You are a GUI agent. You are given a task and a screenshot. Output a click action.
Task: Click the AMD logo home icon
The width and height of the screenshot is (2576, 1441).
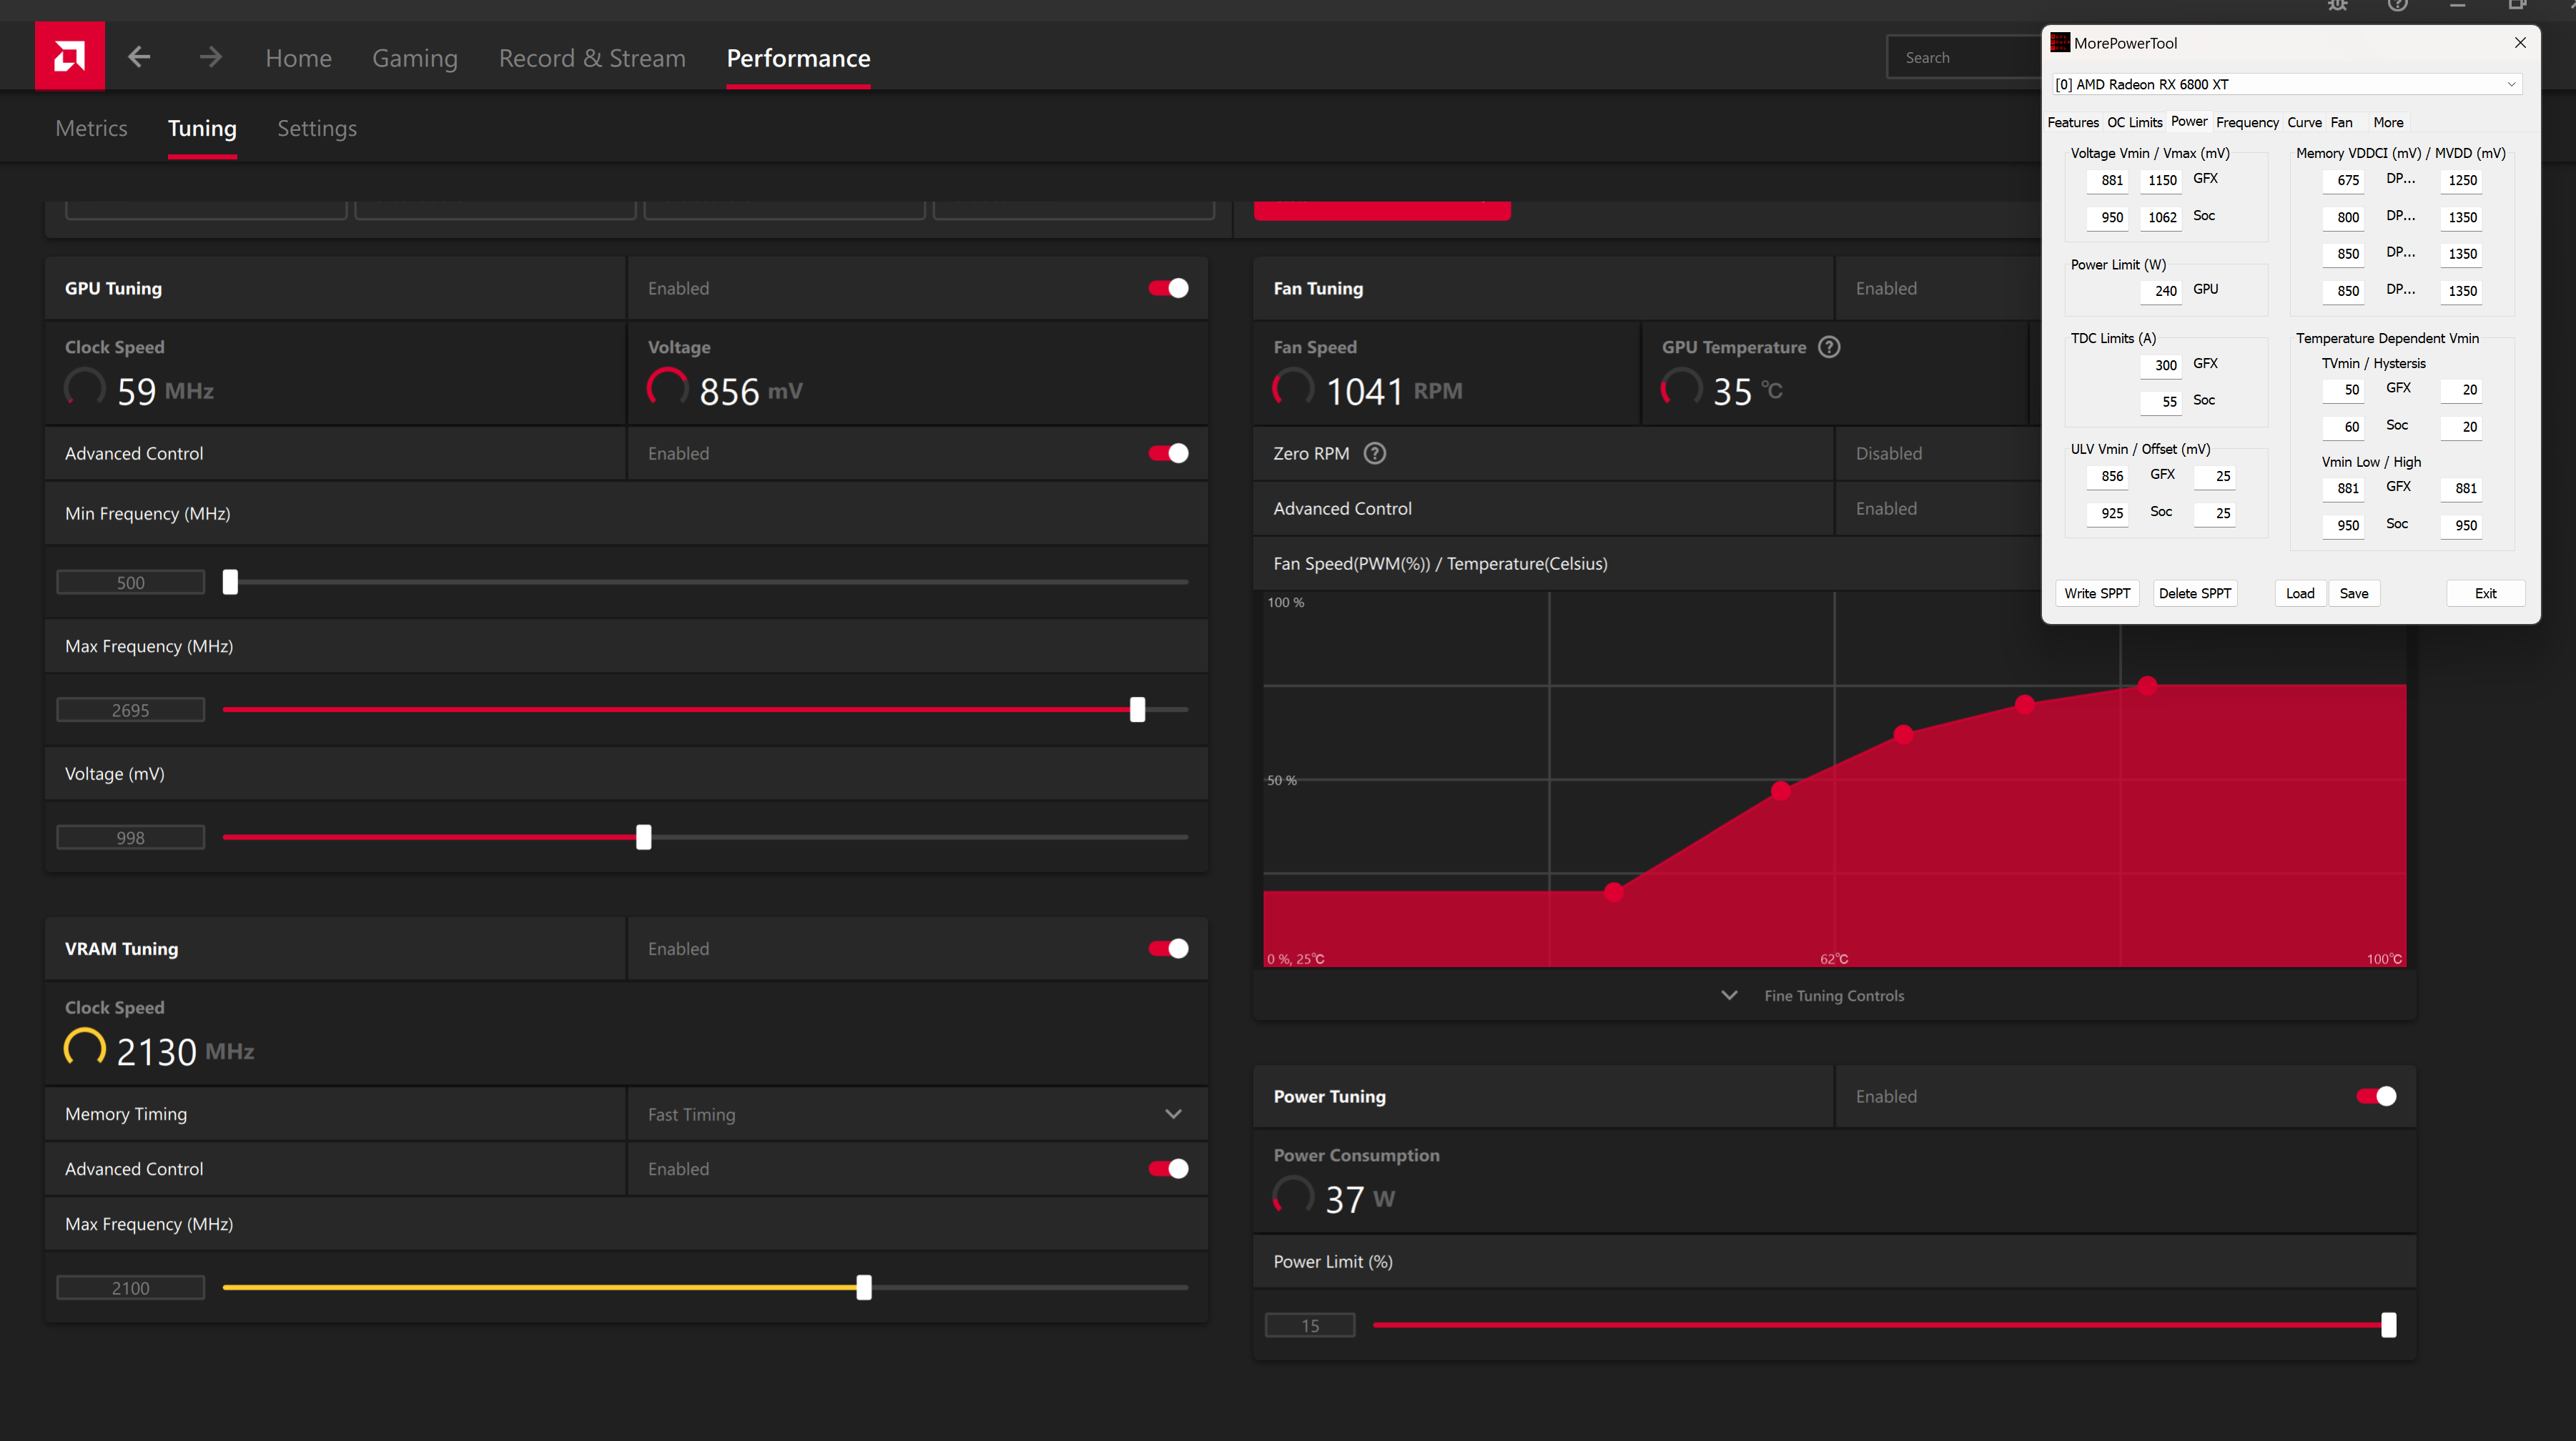pyautogui.click(x=69, y=56)
